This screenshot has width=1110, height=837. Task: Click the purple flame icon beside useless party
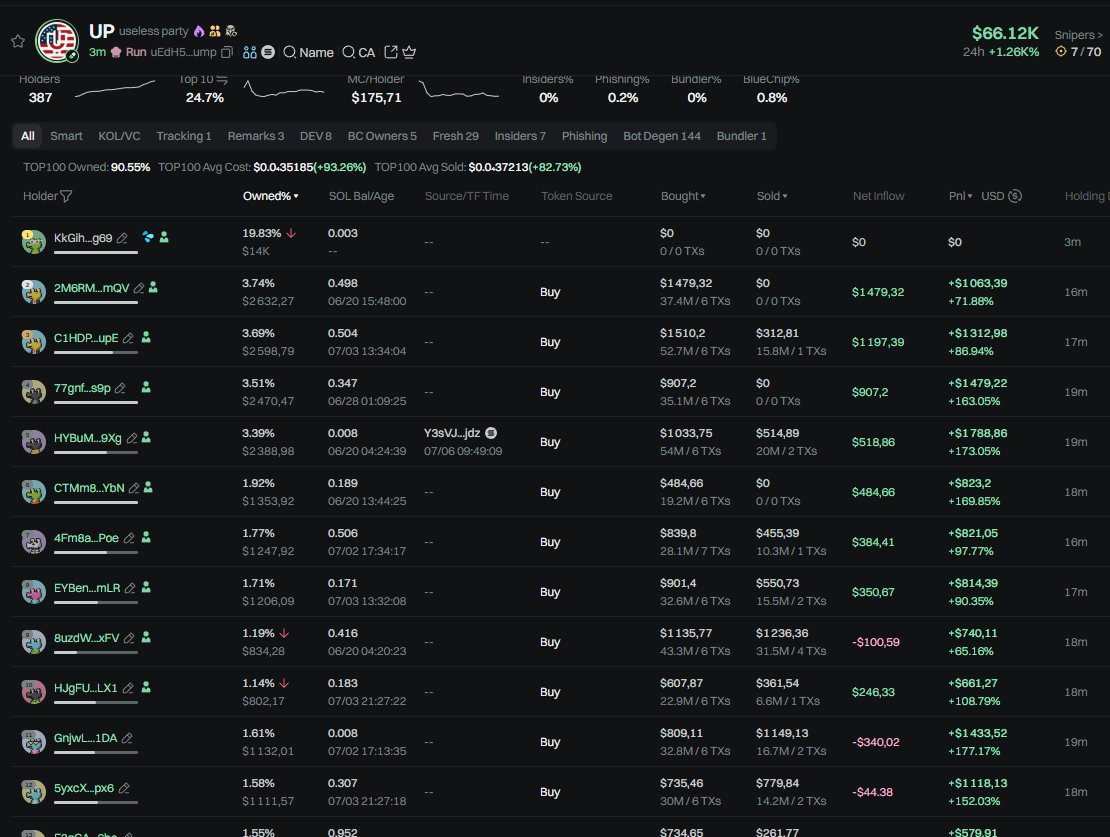tap(199, 31)
